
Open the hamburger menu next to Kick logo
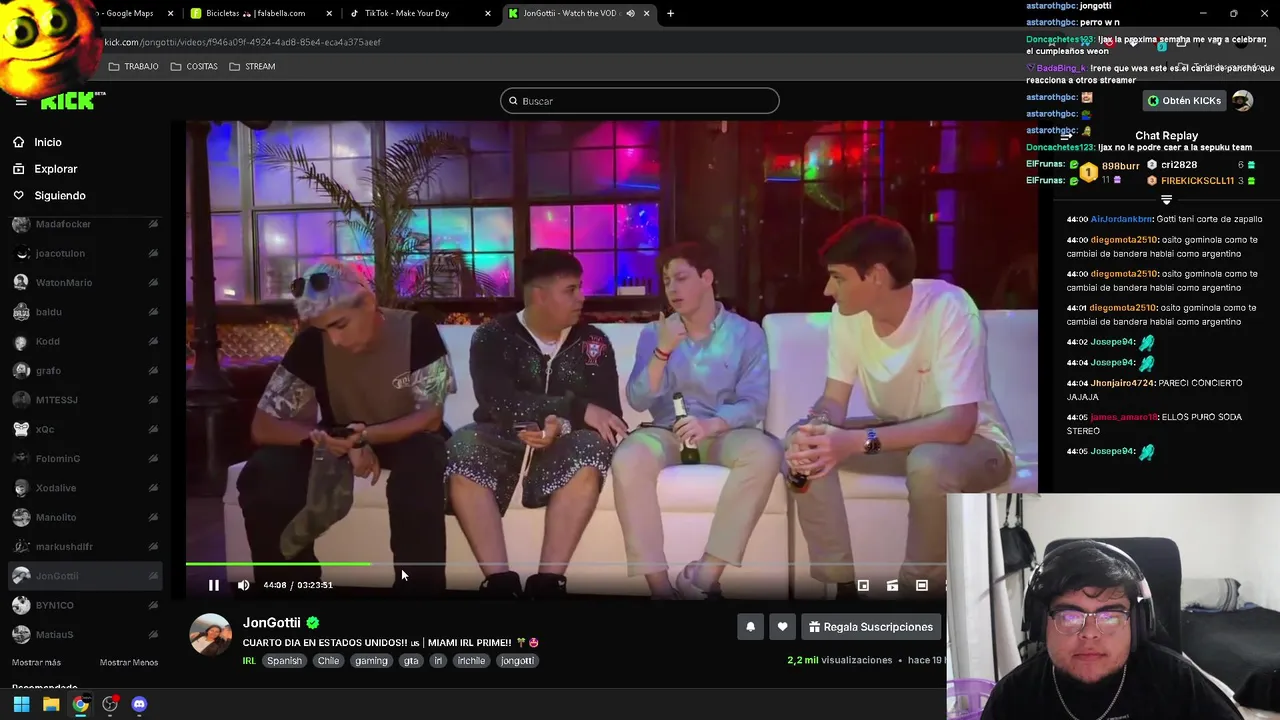click(21, 101)
